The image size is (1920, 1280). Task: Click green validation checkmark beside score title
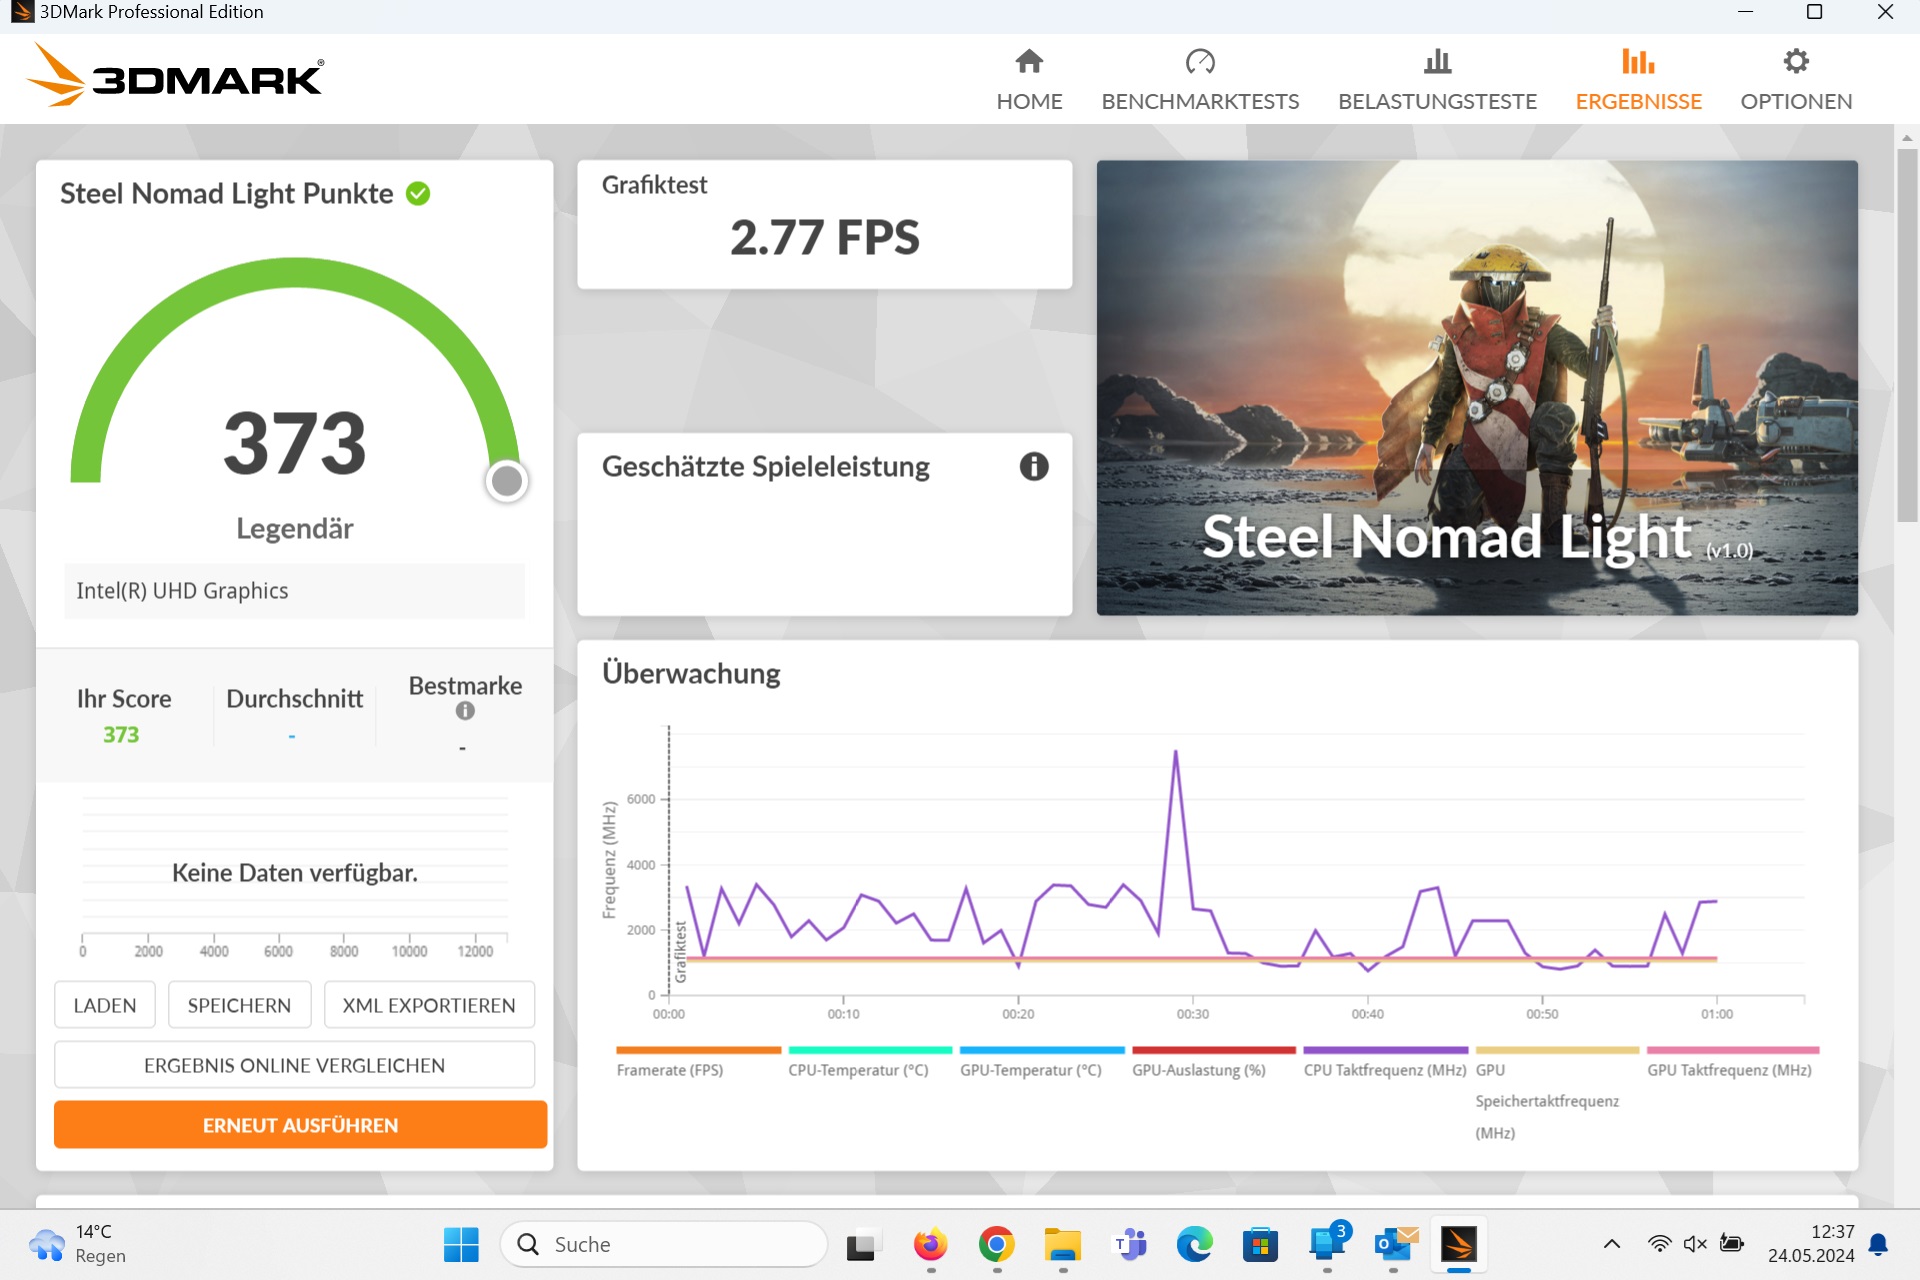tap(418, 194)
